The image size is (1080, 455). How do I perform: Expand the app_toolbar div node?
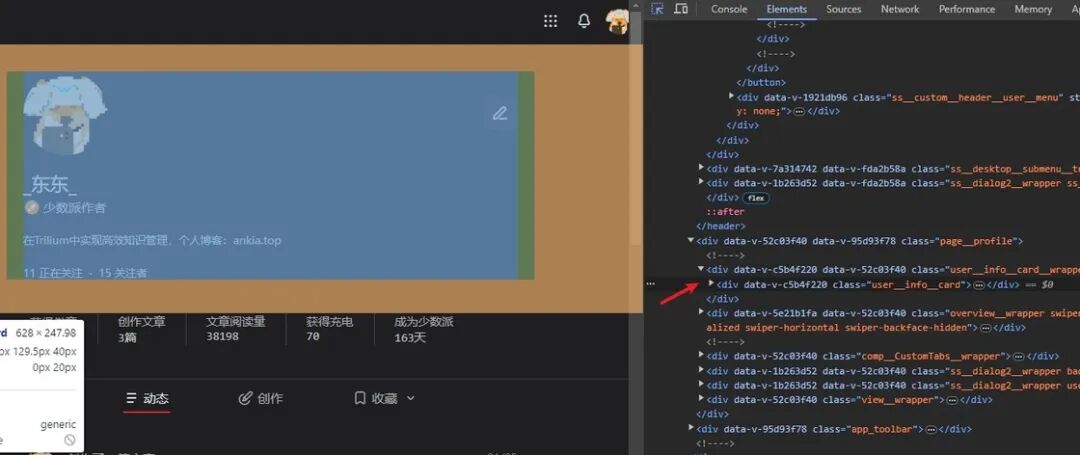pyautogui.click(x=691, y=427)
